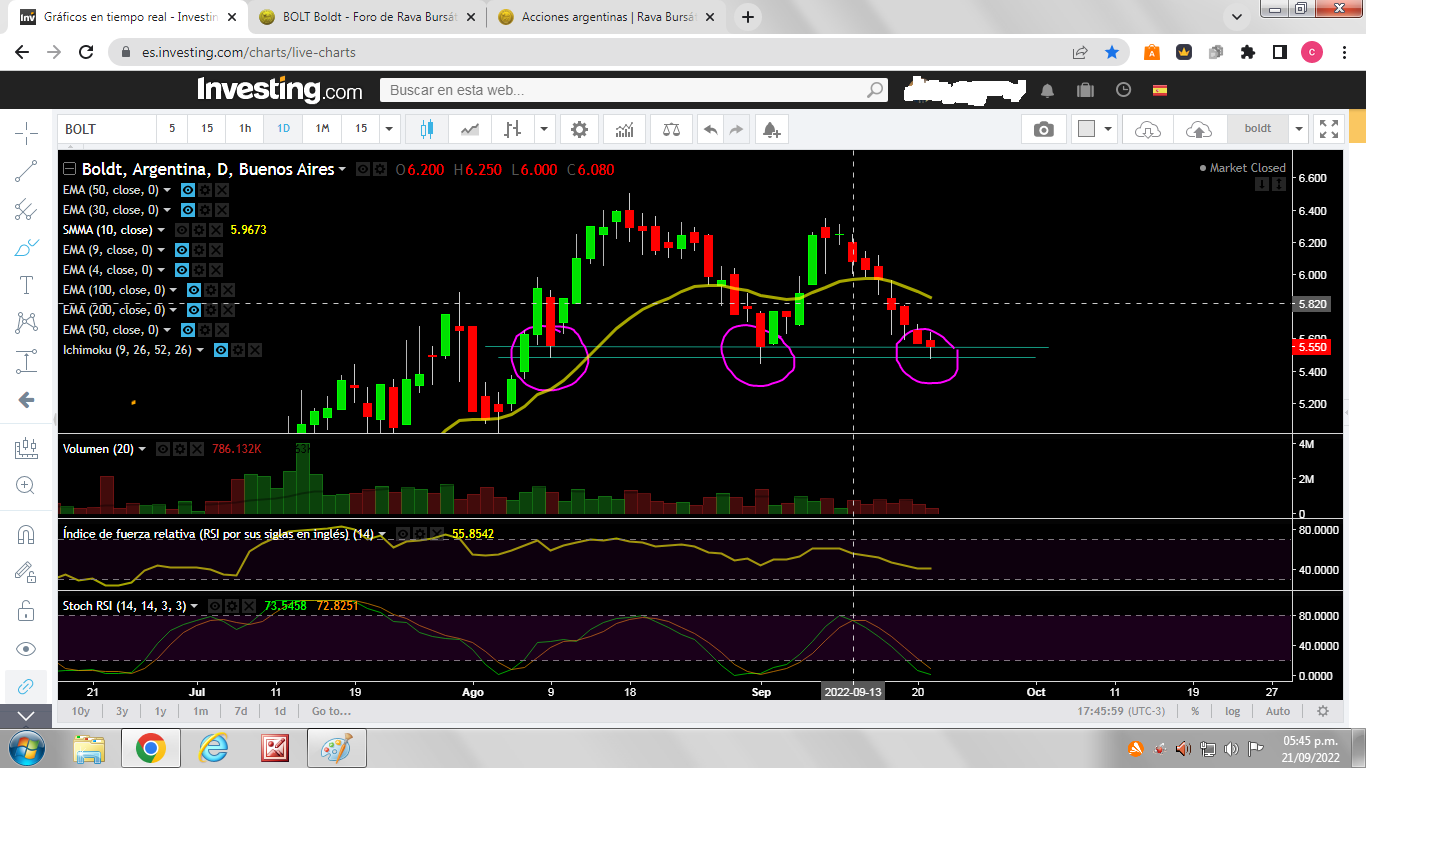Click the clock icon in site header
This screenshot has width=1440, height=856.
click(x=1123, y=90)
